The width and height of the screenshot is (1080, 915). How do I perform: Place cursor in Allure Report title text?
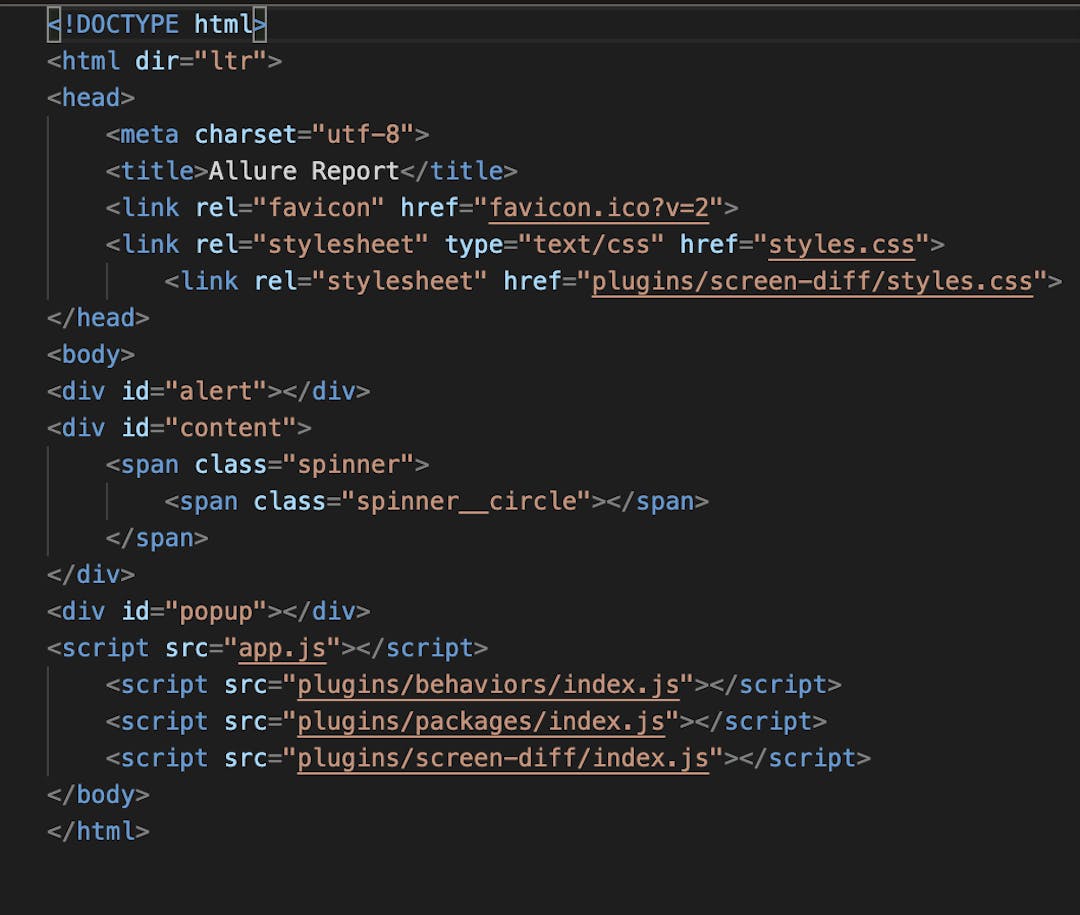(x=303, y=171)
